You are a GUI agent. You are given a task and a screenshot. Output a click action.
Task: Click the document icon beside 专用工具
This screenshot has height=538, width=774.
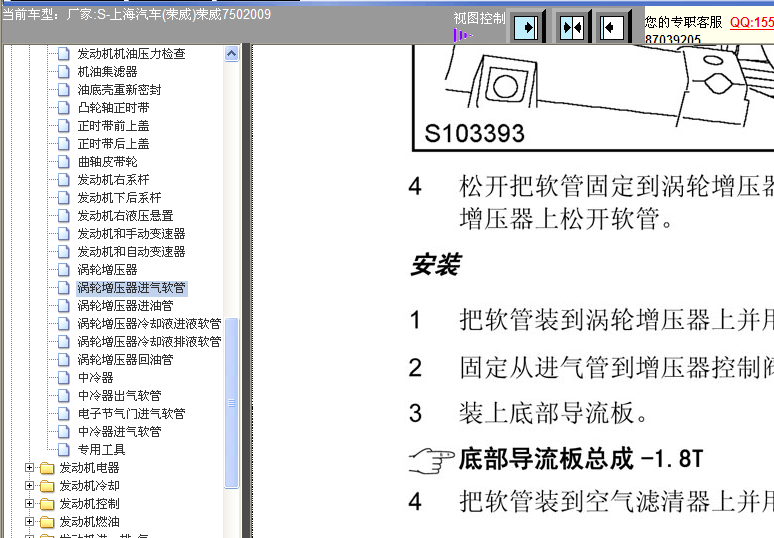tap(64, 450)
